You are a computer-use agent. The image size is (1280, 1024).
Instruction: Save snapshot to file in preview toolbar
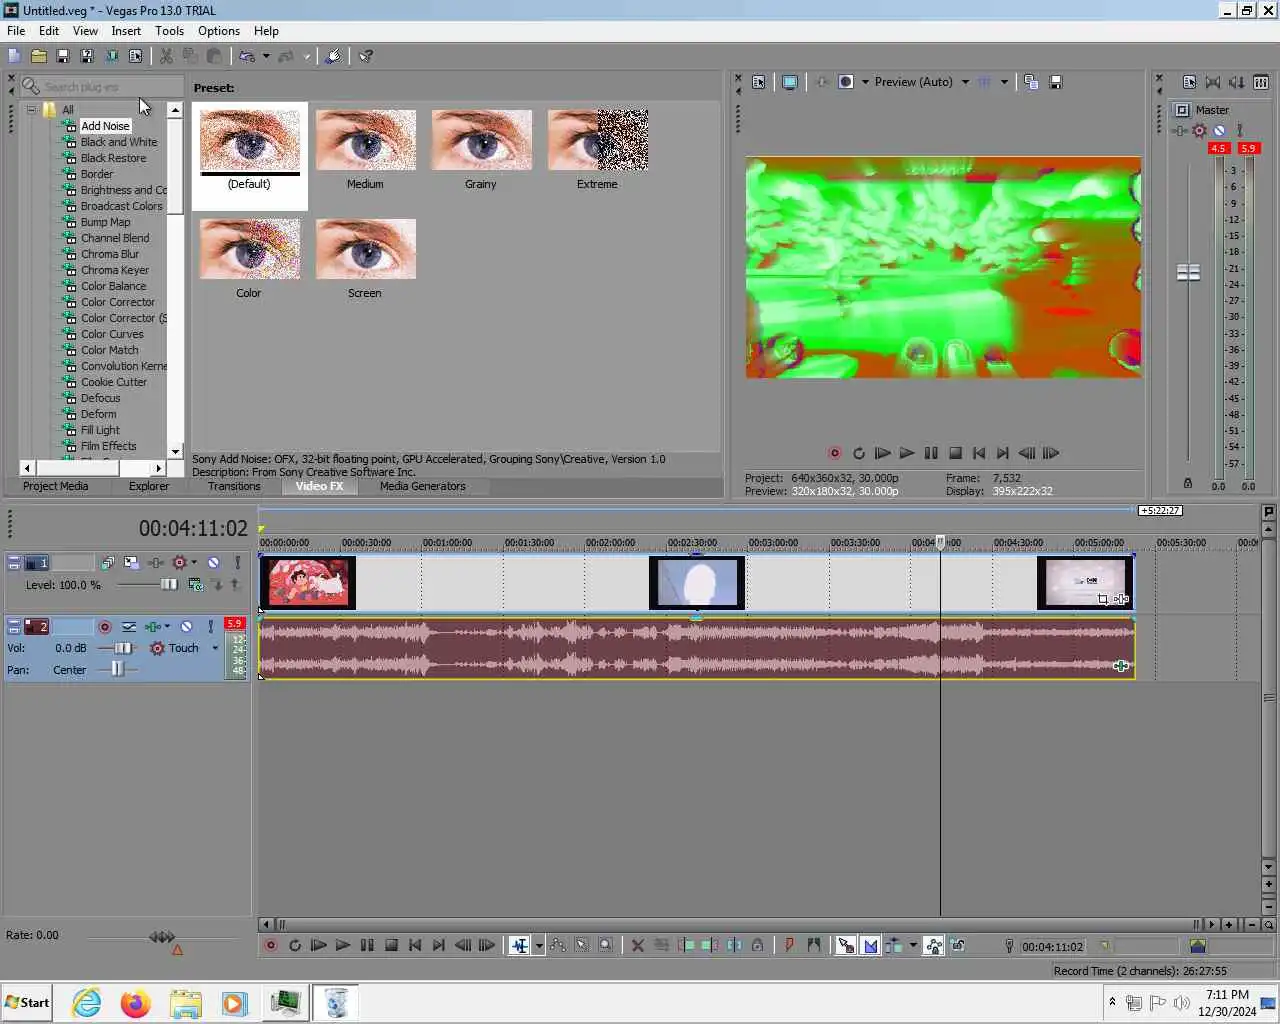(1056, 82)
